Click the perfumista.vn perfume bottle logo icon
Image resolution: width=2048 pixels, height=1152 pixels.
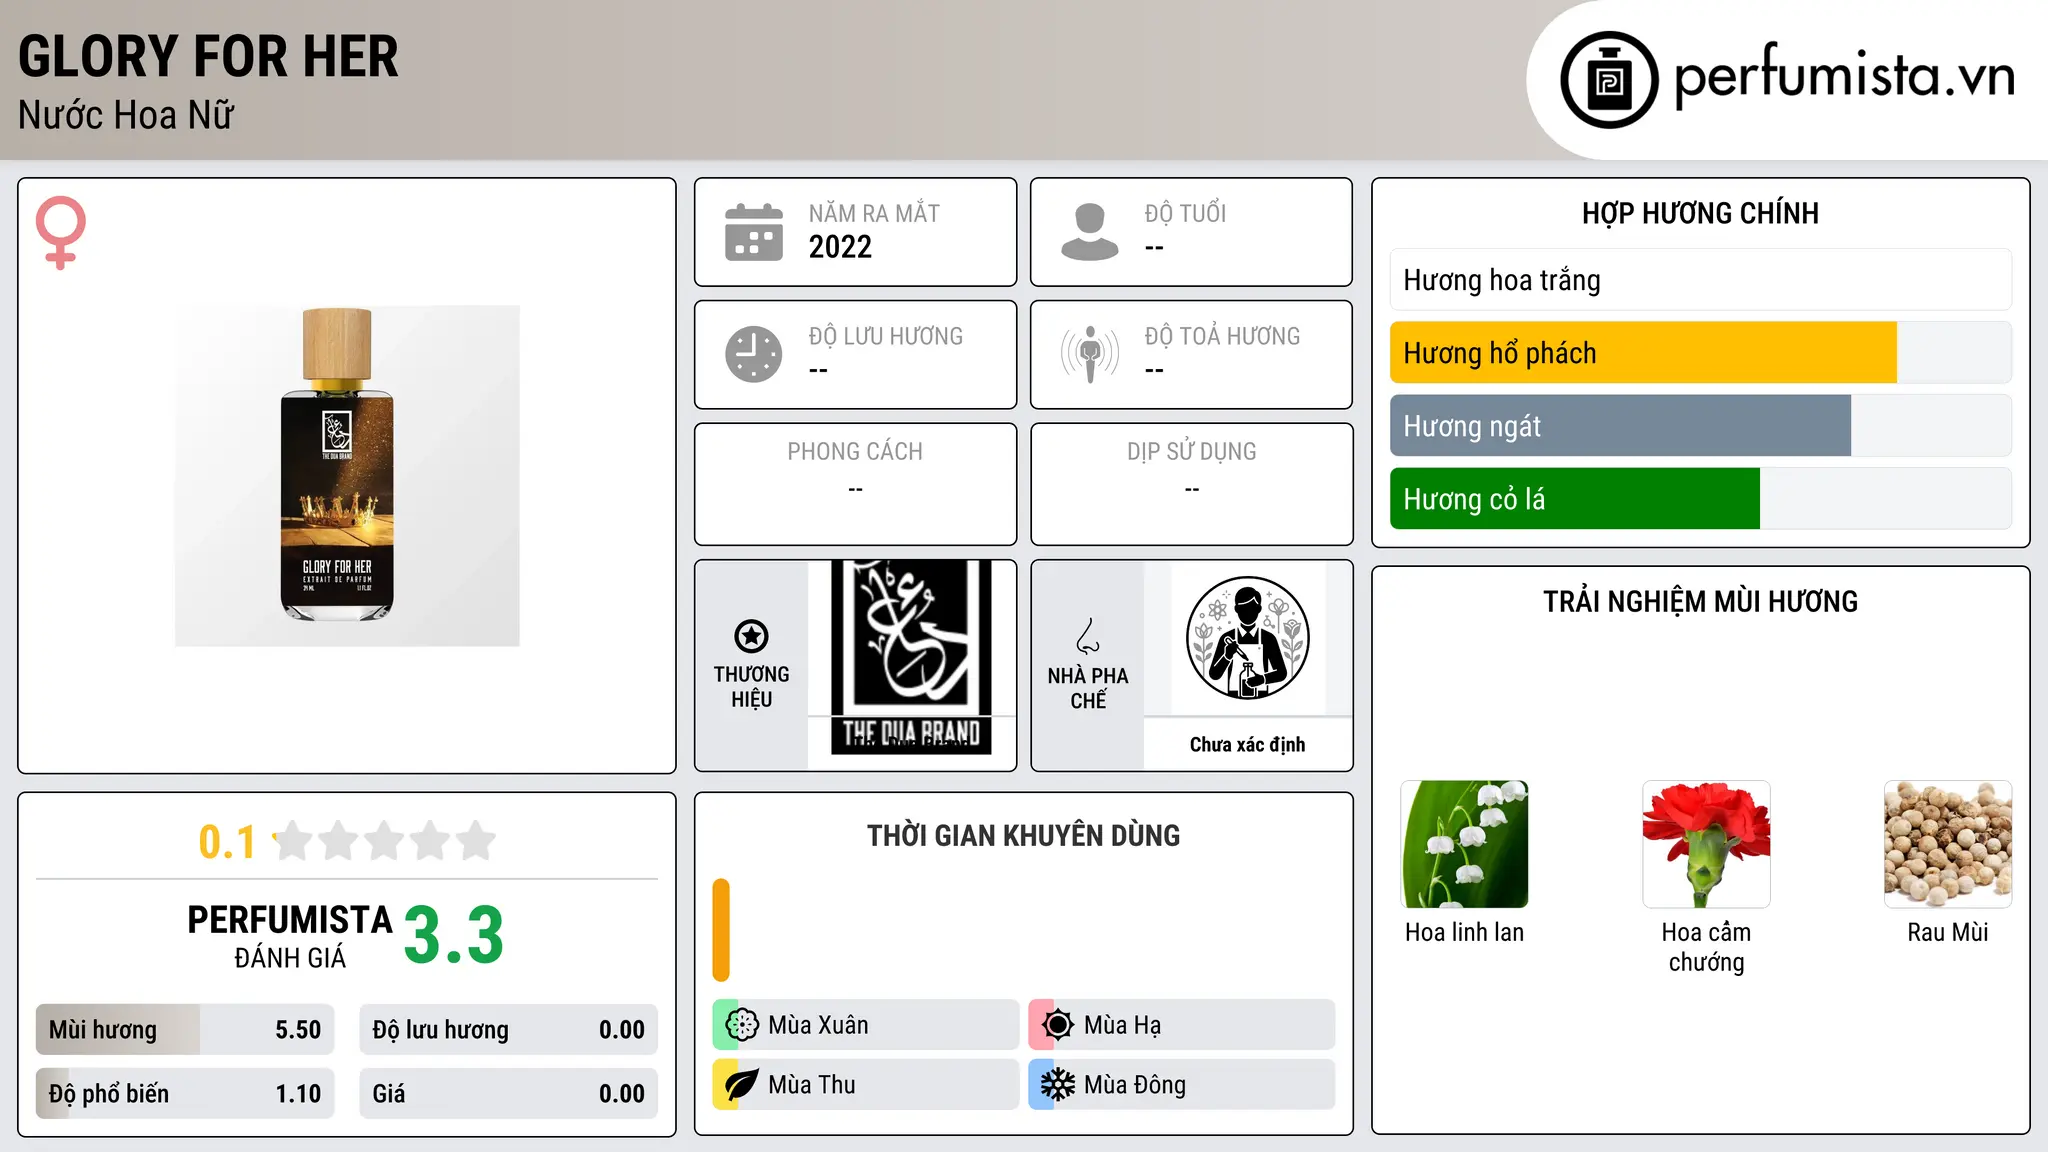point(1609,80)
